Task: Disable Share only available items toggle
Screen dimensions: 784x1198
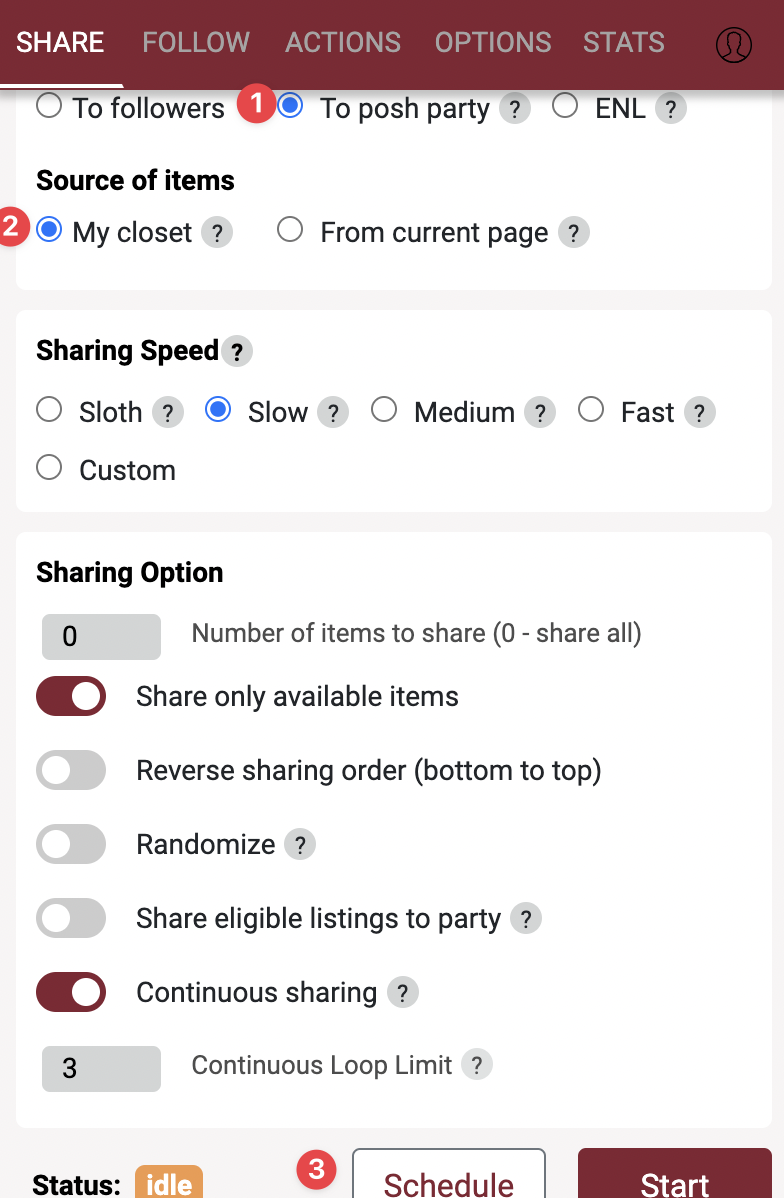Action: coord(71,697)
